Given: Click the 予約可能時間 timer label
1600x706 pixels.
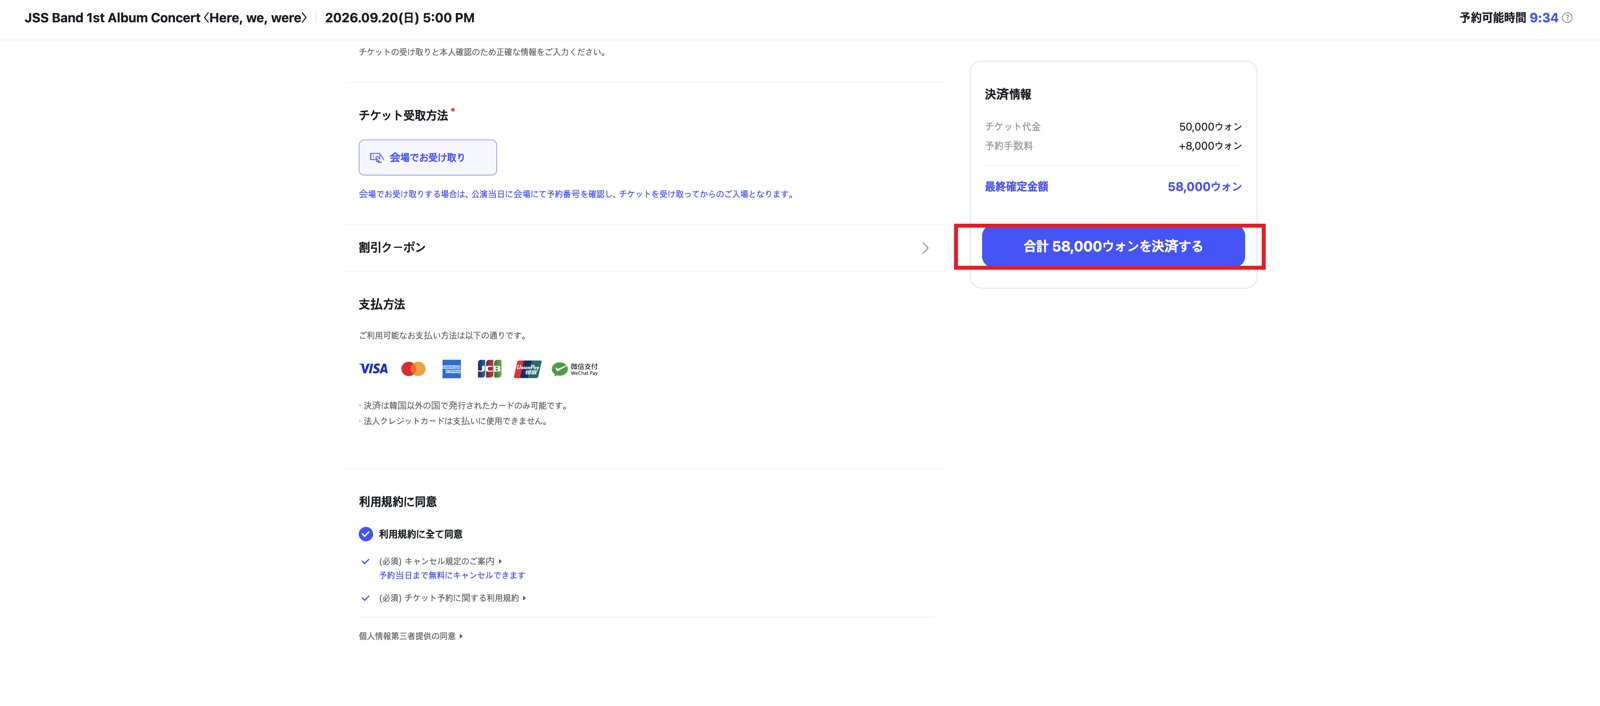Looking at the screenshot, I should 1493,18.
